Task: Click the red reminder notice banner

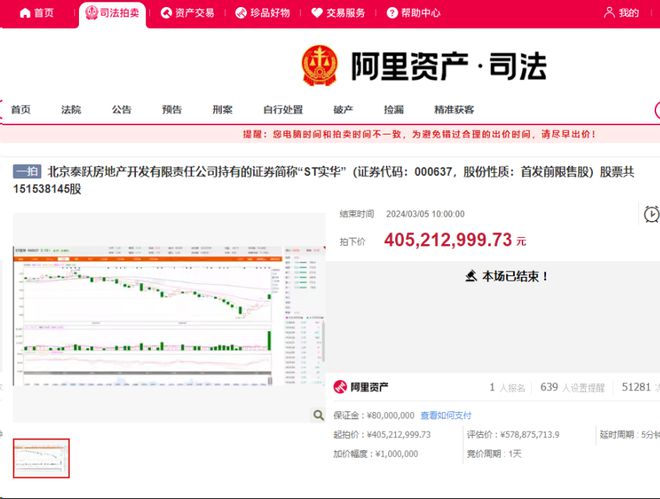Action: [x=330, y=135]
